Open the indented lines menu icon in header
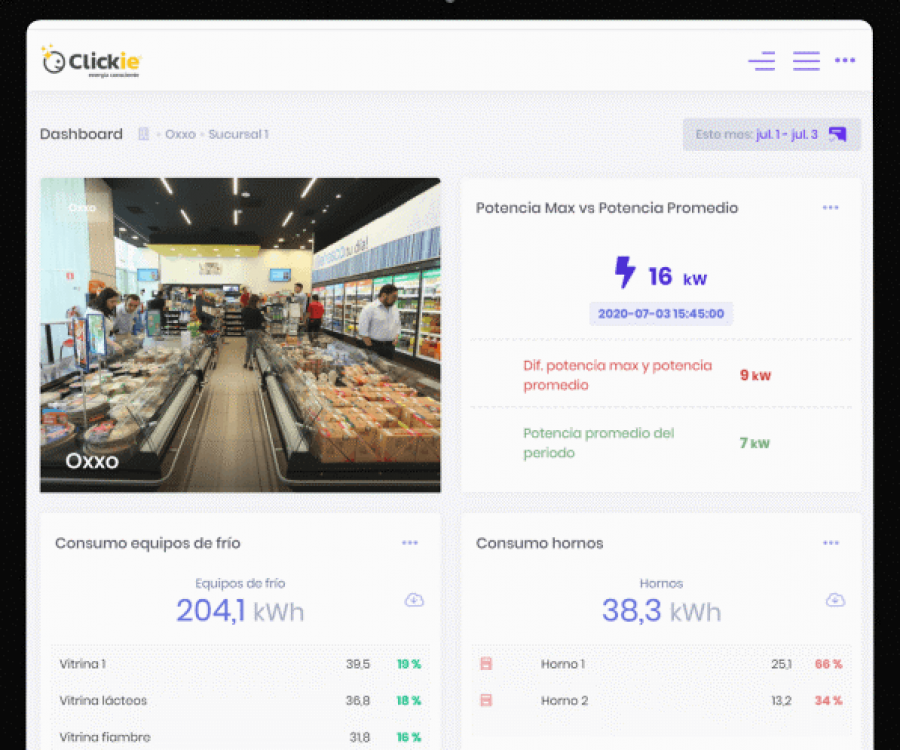 pyautogui.click(x=762, y=61)
